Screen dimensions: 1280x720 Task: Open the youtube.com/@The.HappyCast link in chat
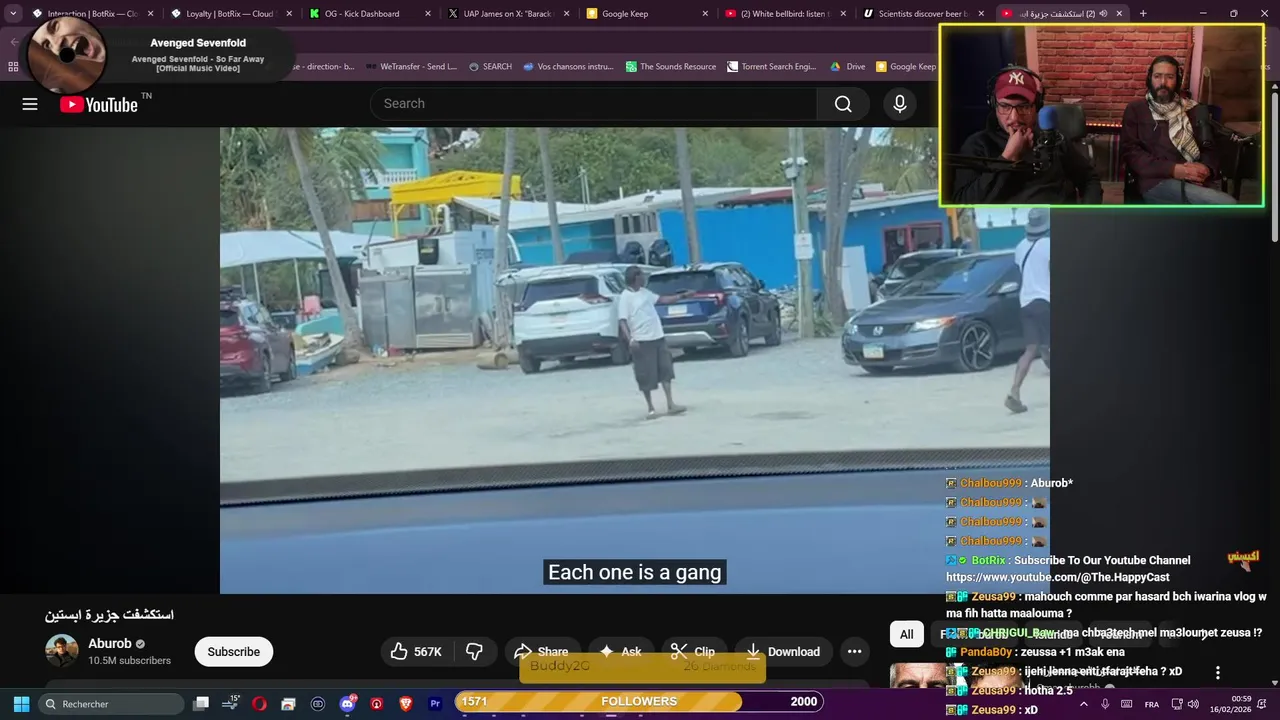[x=1058, y=577]
